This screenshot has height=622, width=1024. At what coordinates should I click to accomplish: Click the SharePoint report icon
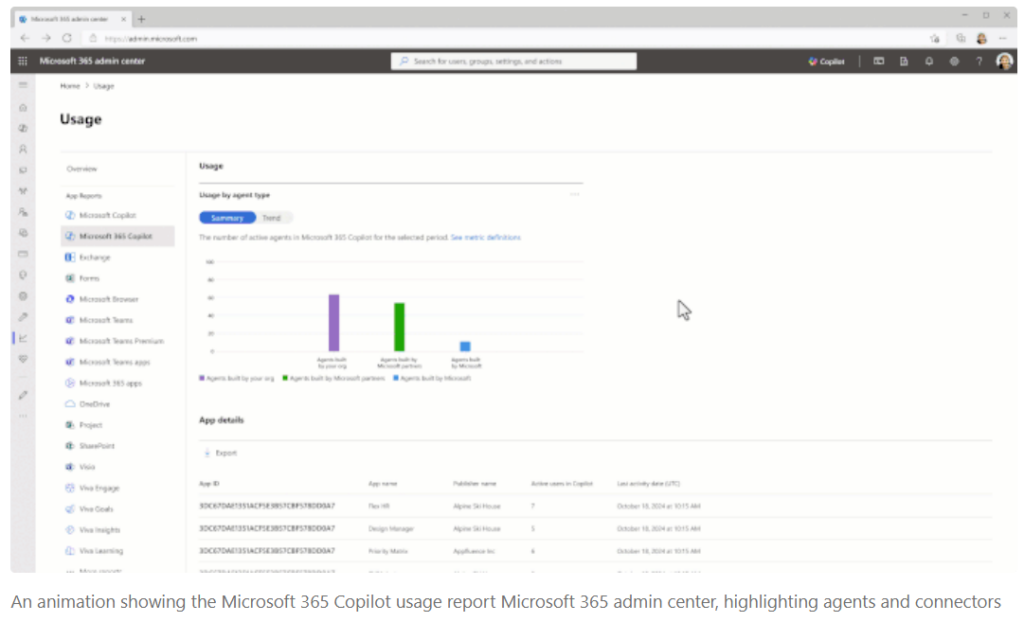click(70, 446)
